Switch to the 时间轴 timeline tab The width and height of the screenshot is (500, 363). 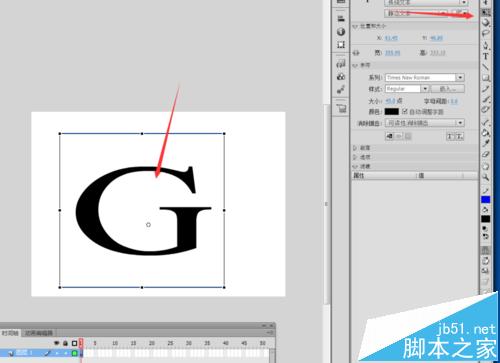click(10, 333)
